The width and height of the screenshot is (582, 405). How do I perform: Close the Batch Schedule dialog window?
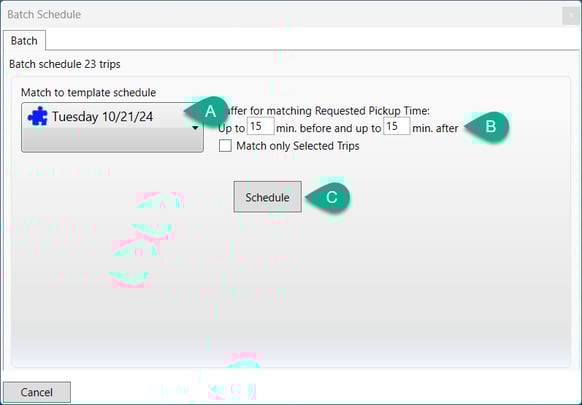570,15
